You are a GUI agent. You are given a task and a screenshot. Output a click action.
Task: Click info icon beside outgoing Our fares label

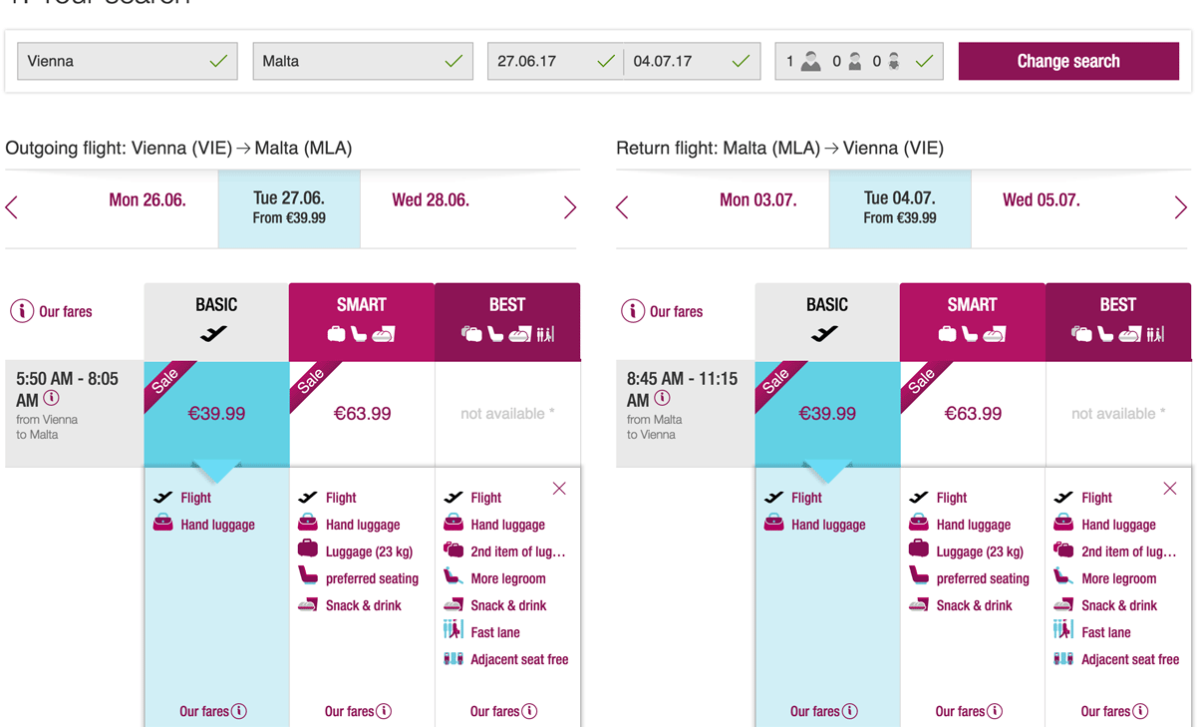[22, 311]
